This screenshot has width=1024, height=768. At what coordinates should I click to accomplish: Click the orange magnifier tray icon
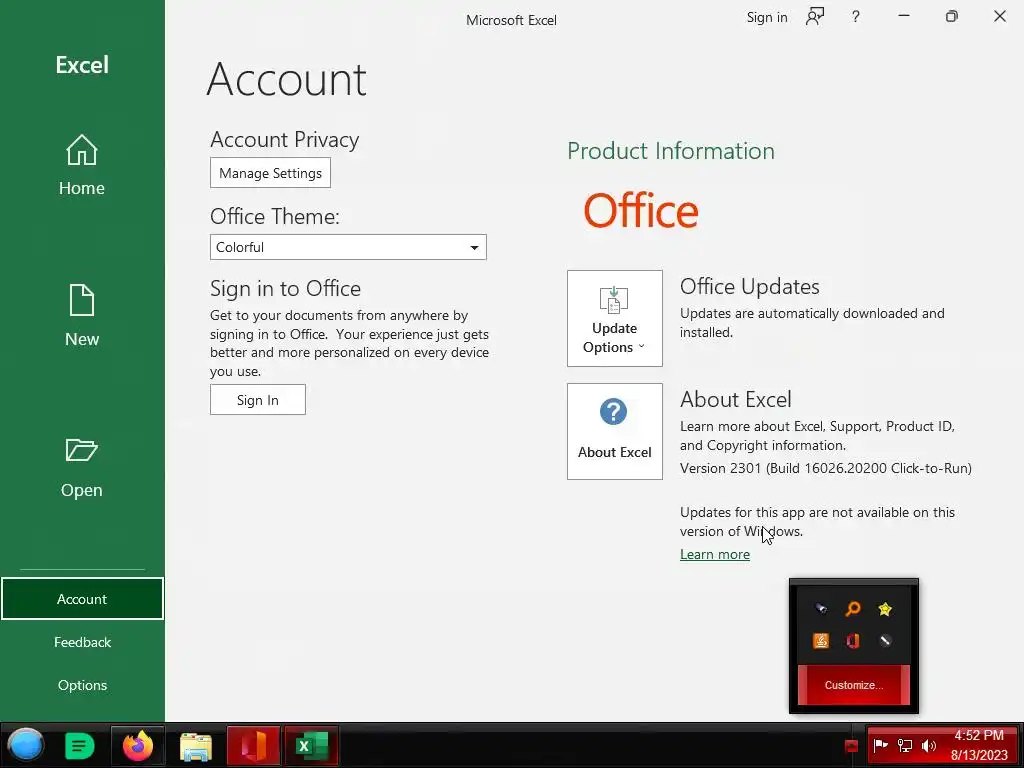coord(853,609)
